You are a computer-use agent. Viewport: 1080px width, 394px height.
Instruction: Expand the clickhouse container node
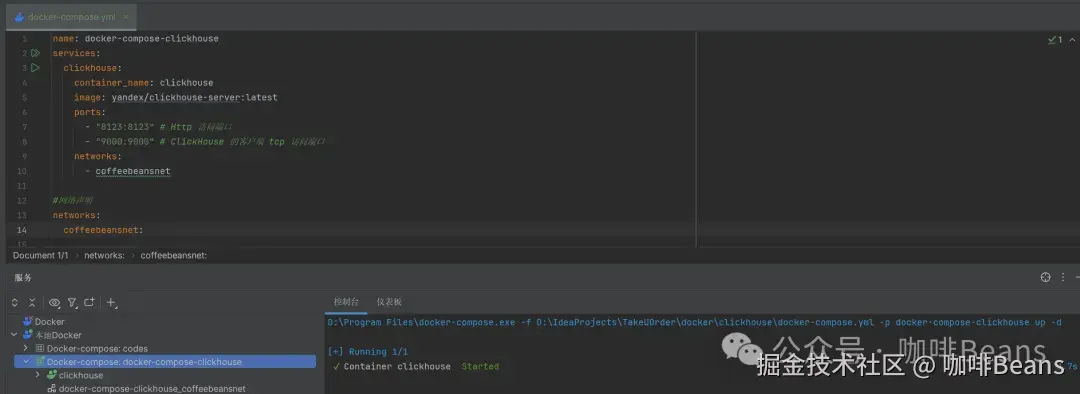[39, 375]
